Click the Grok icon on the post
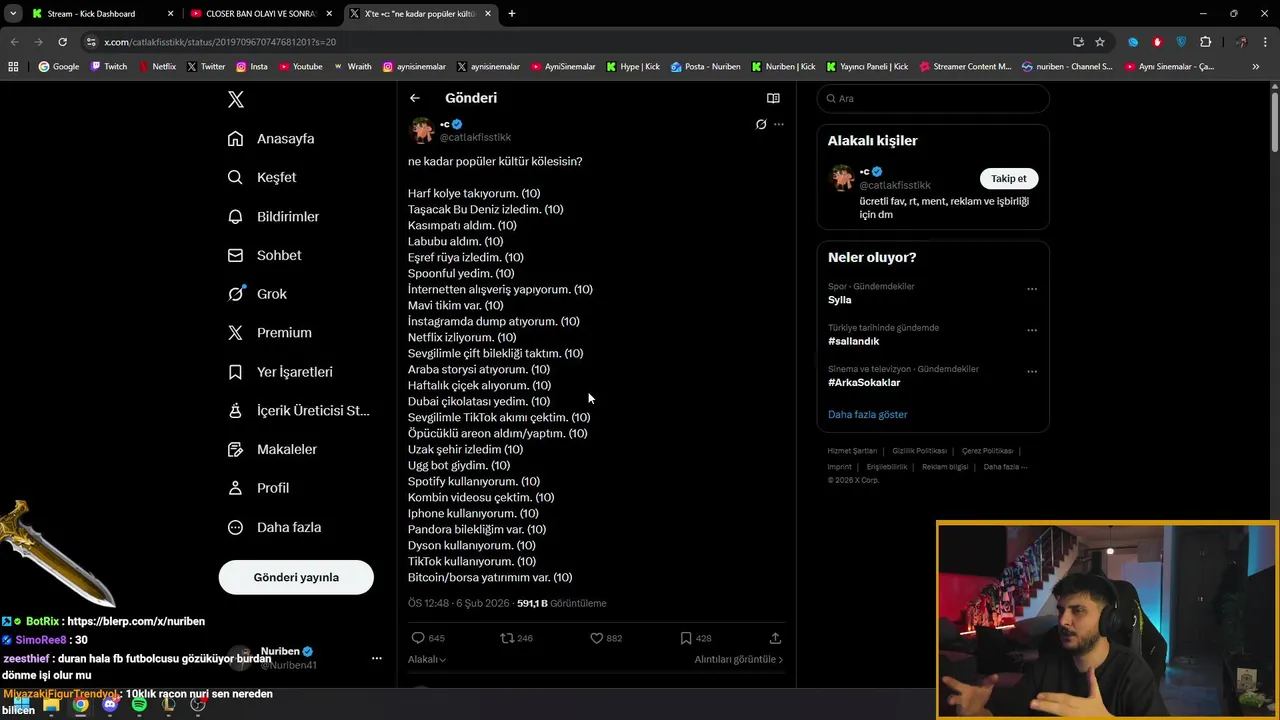The width and height of the screenshot is (1280, 720). point(761,124)
